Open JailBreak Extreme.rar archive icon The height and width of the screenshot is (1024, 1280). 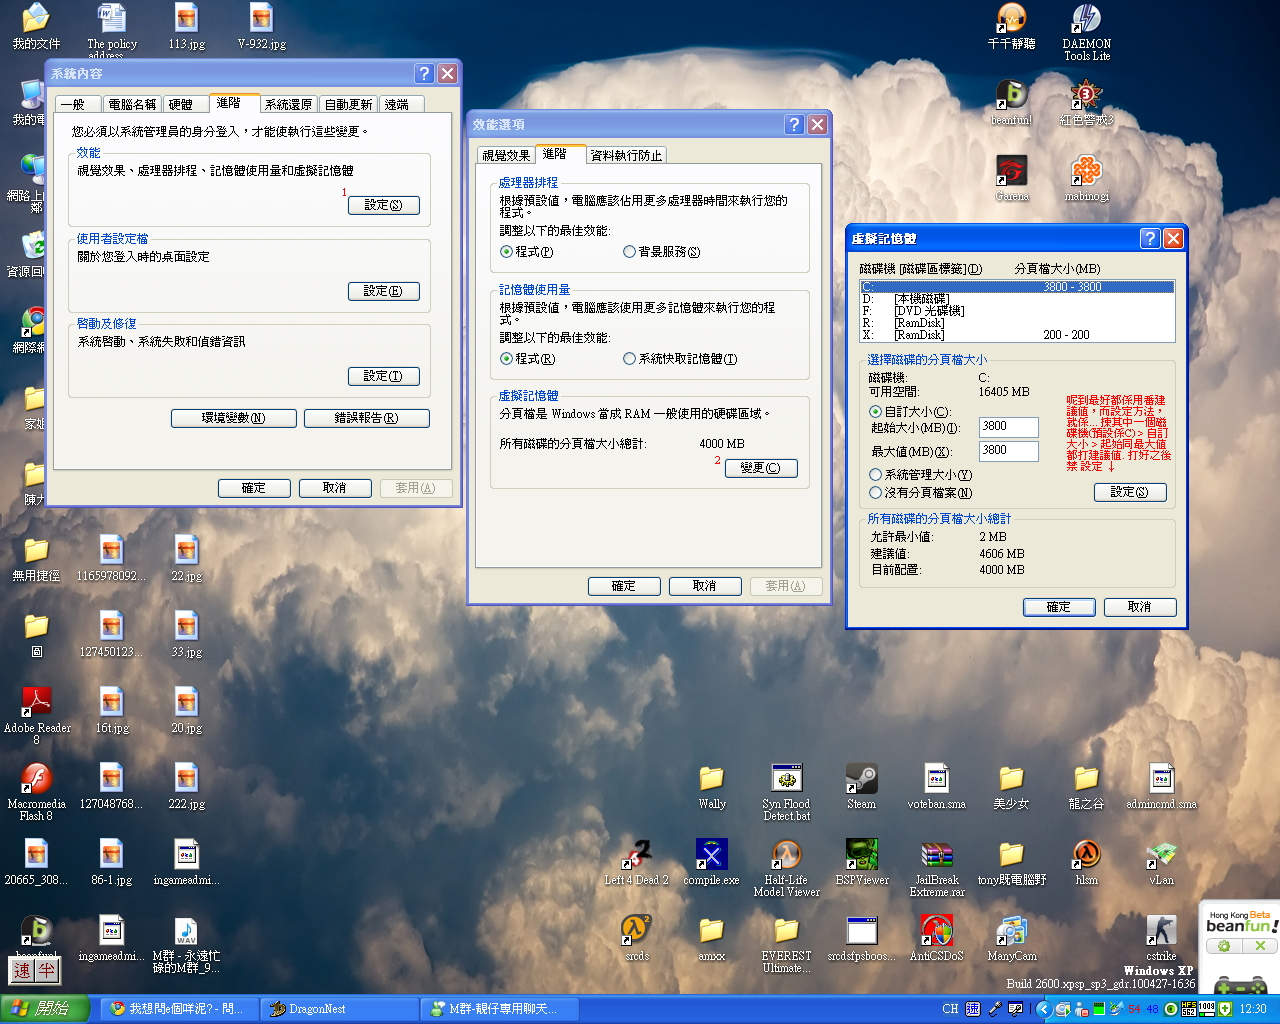click(936, 856)
